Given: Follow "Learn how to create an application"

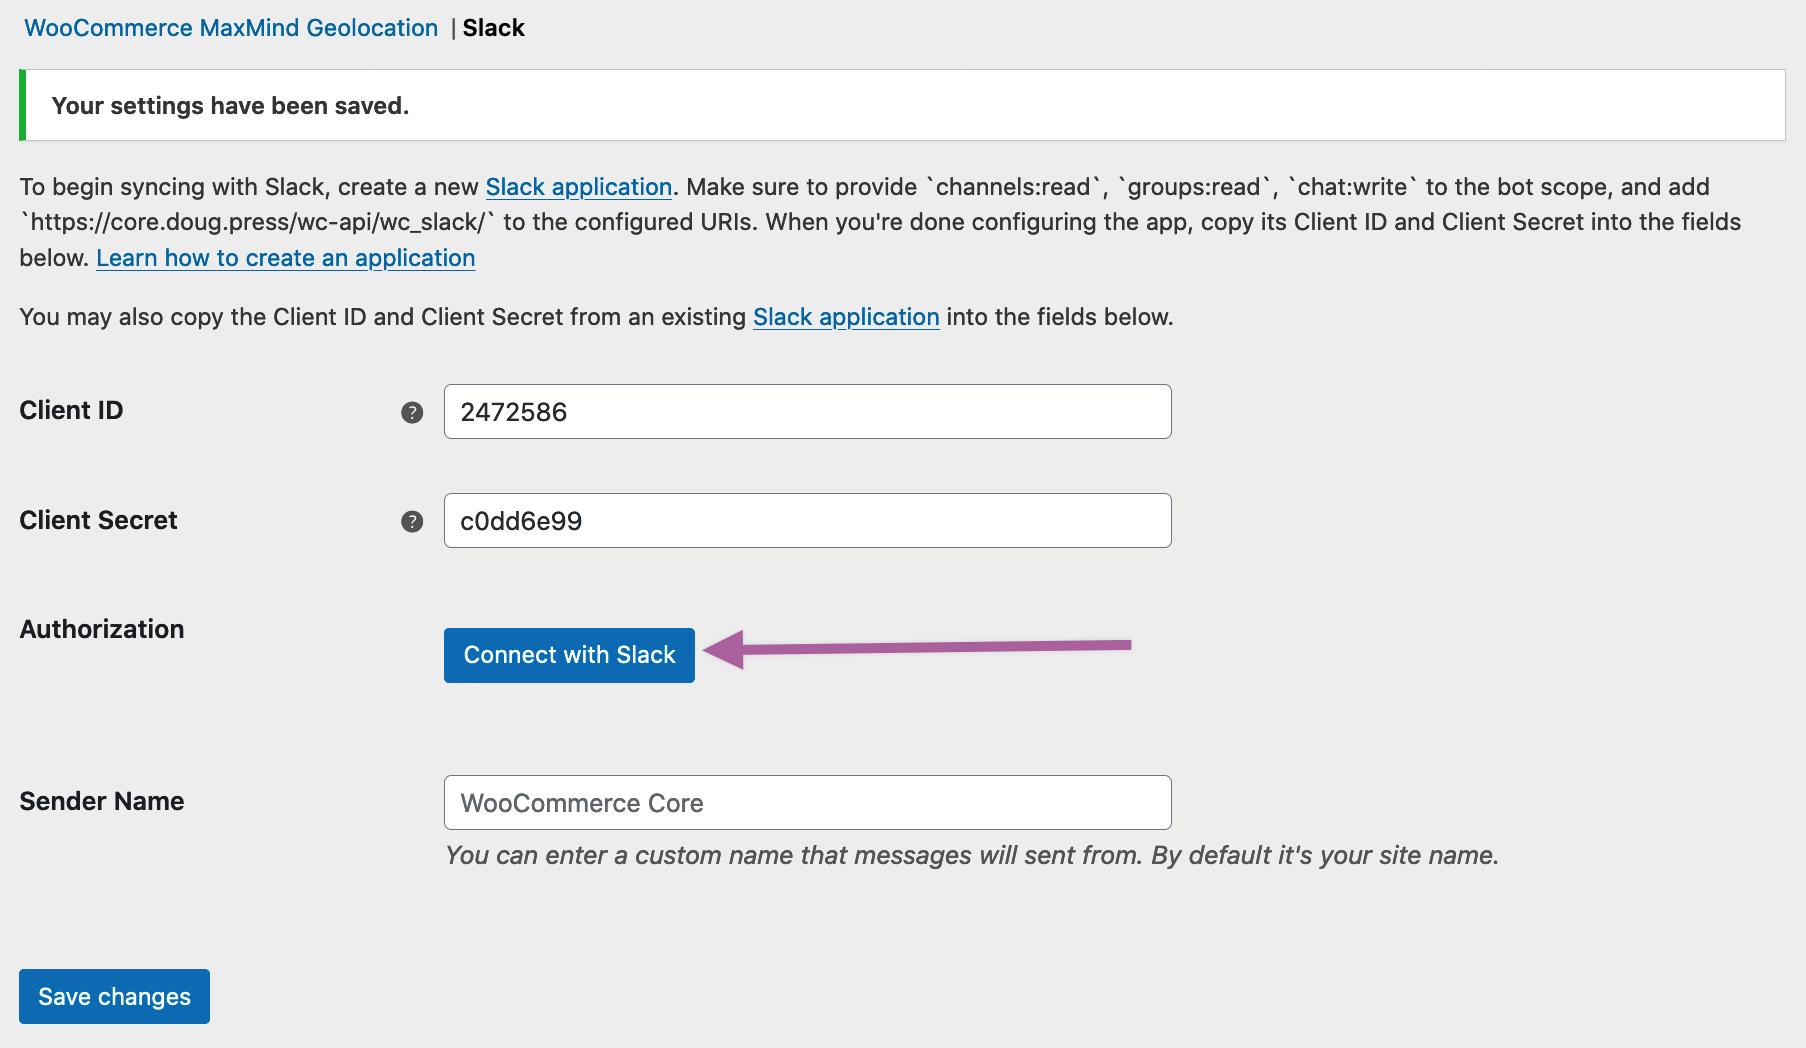Looking at the screenshot, I should point(285,258).
